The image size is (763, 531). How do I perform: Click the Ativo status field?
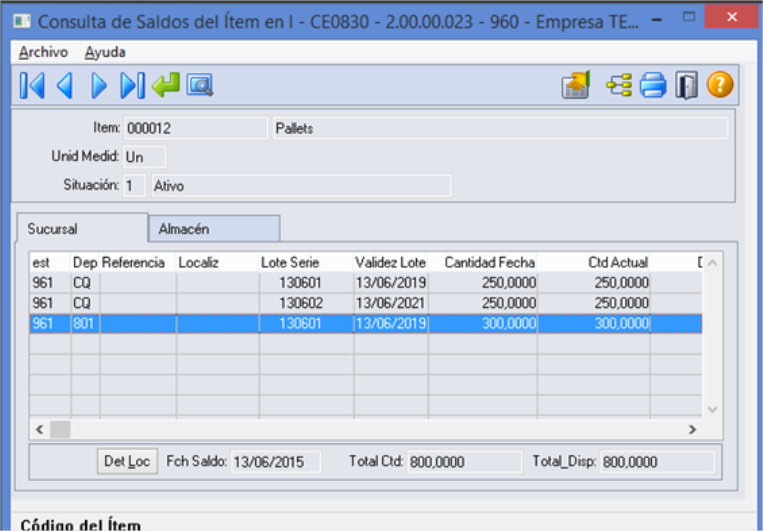coord(302,185)
